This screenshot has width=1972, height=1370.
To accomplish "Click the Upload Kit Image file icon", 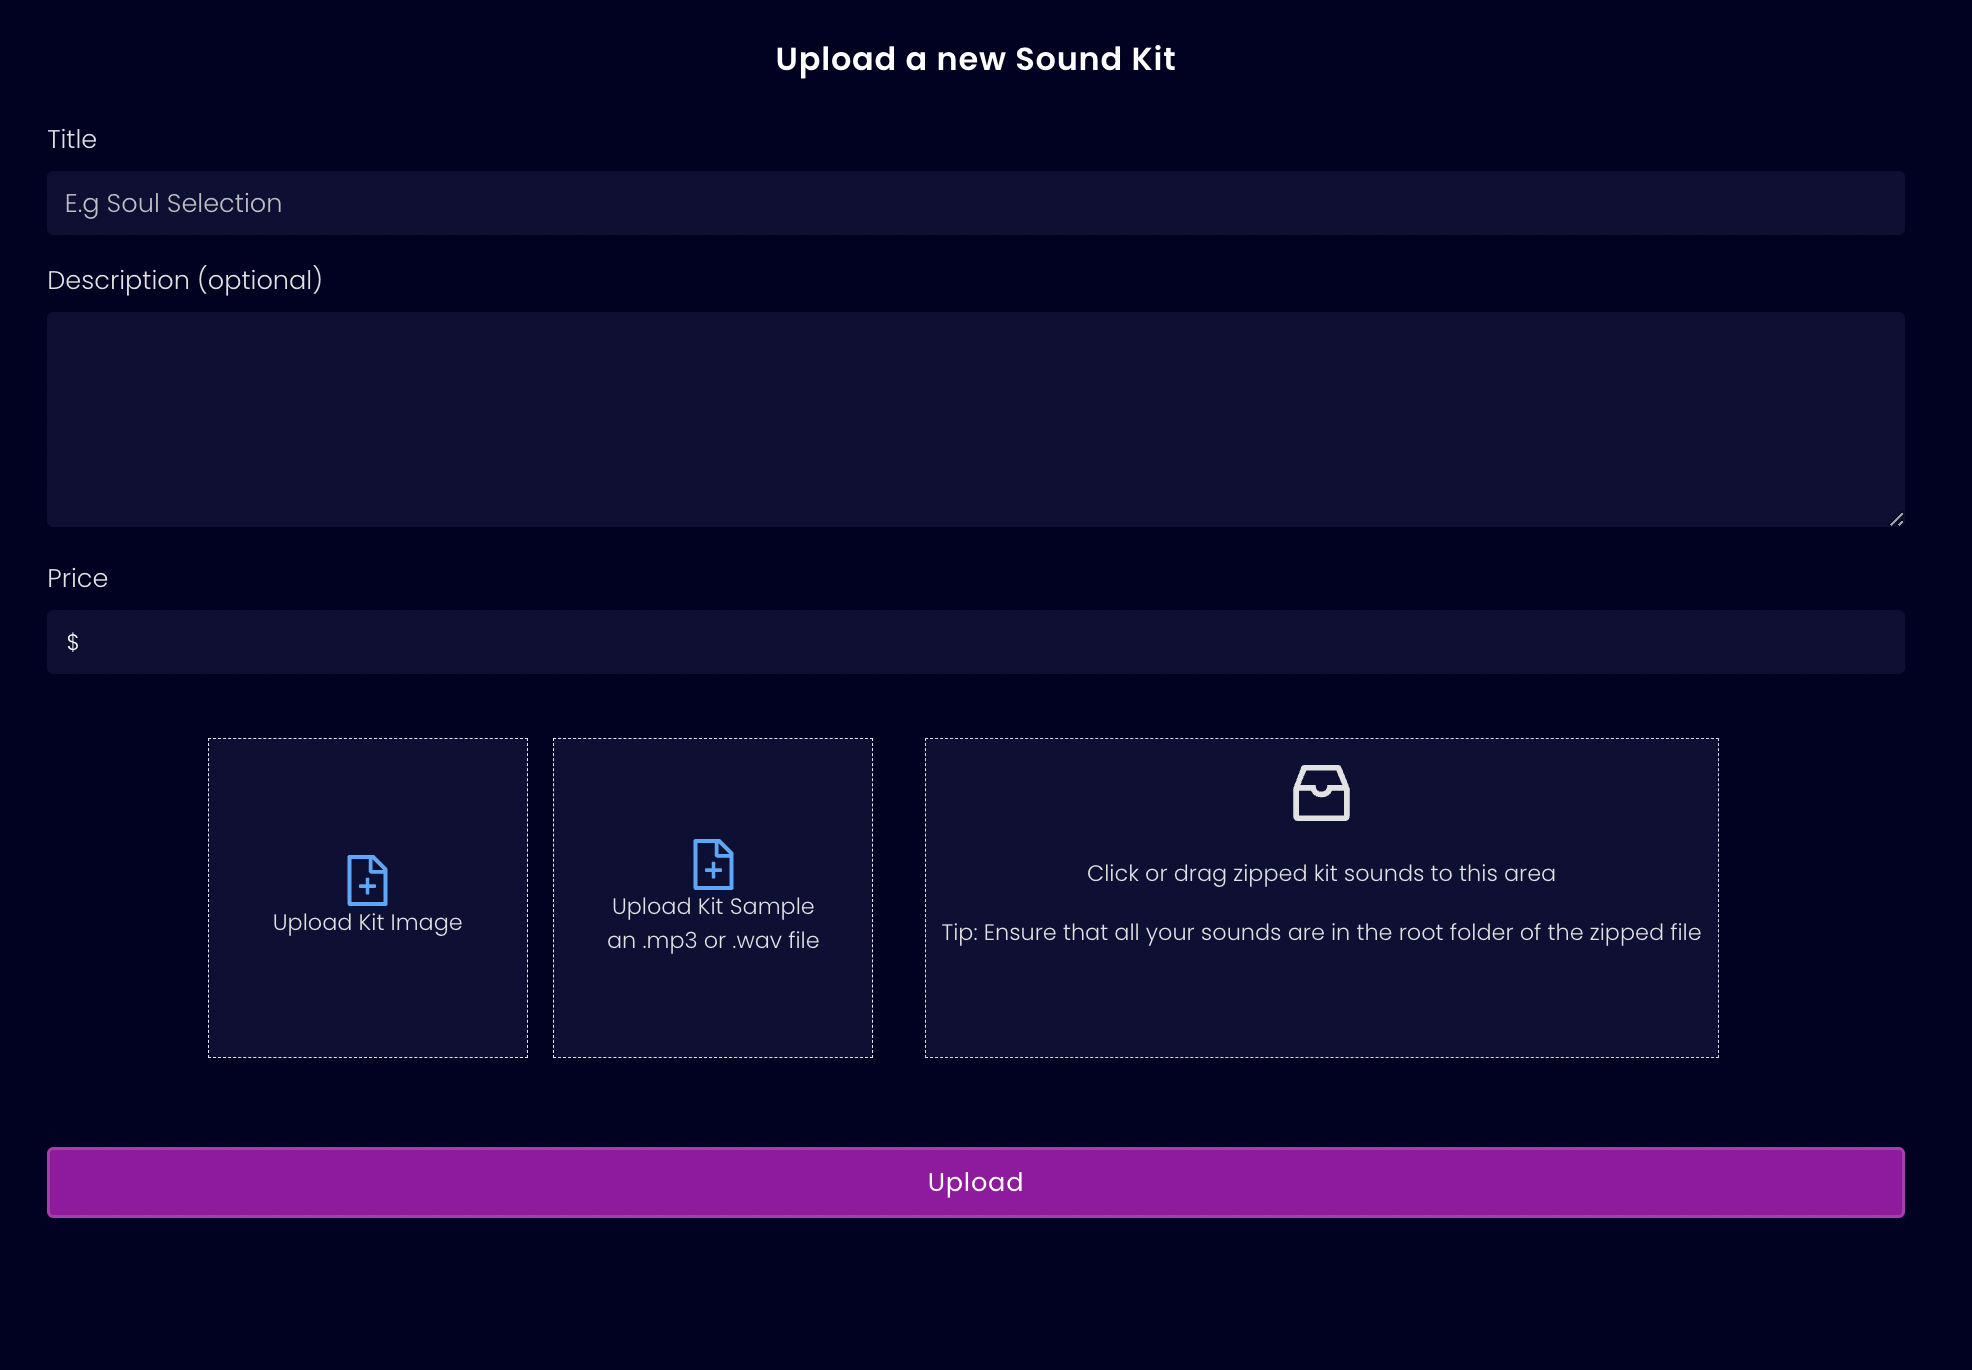I will click(367, 880).
